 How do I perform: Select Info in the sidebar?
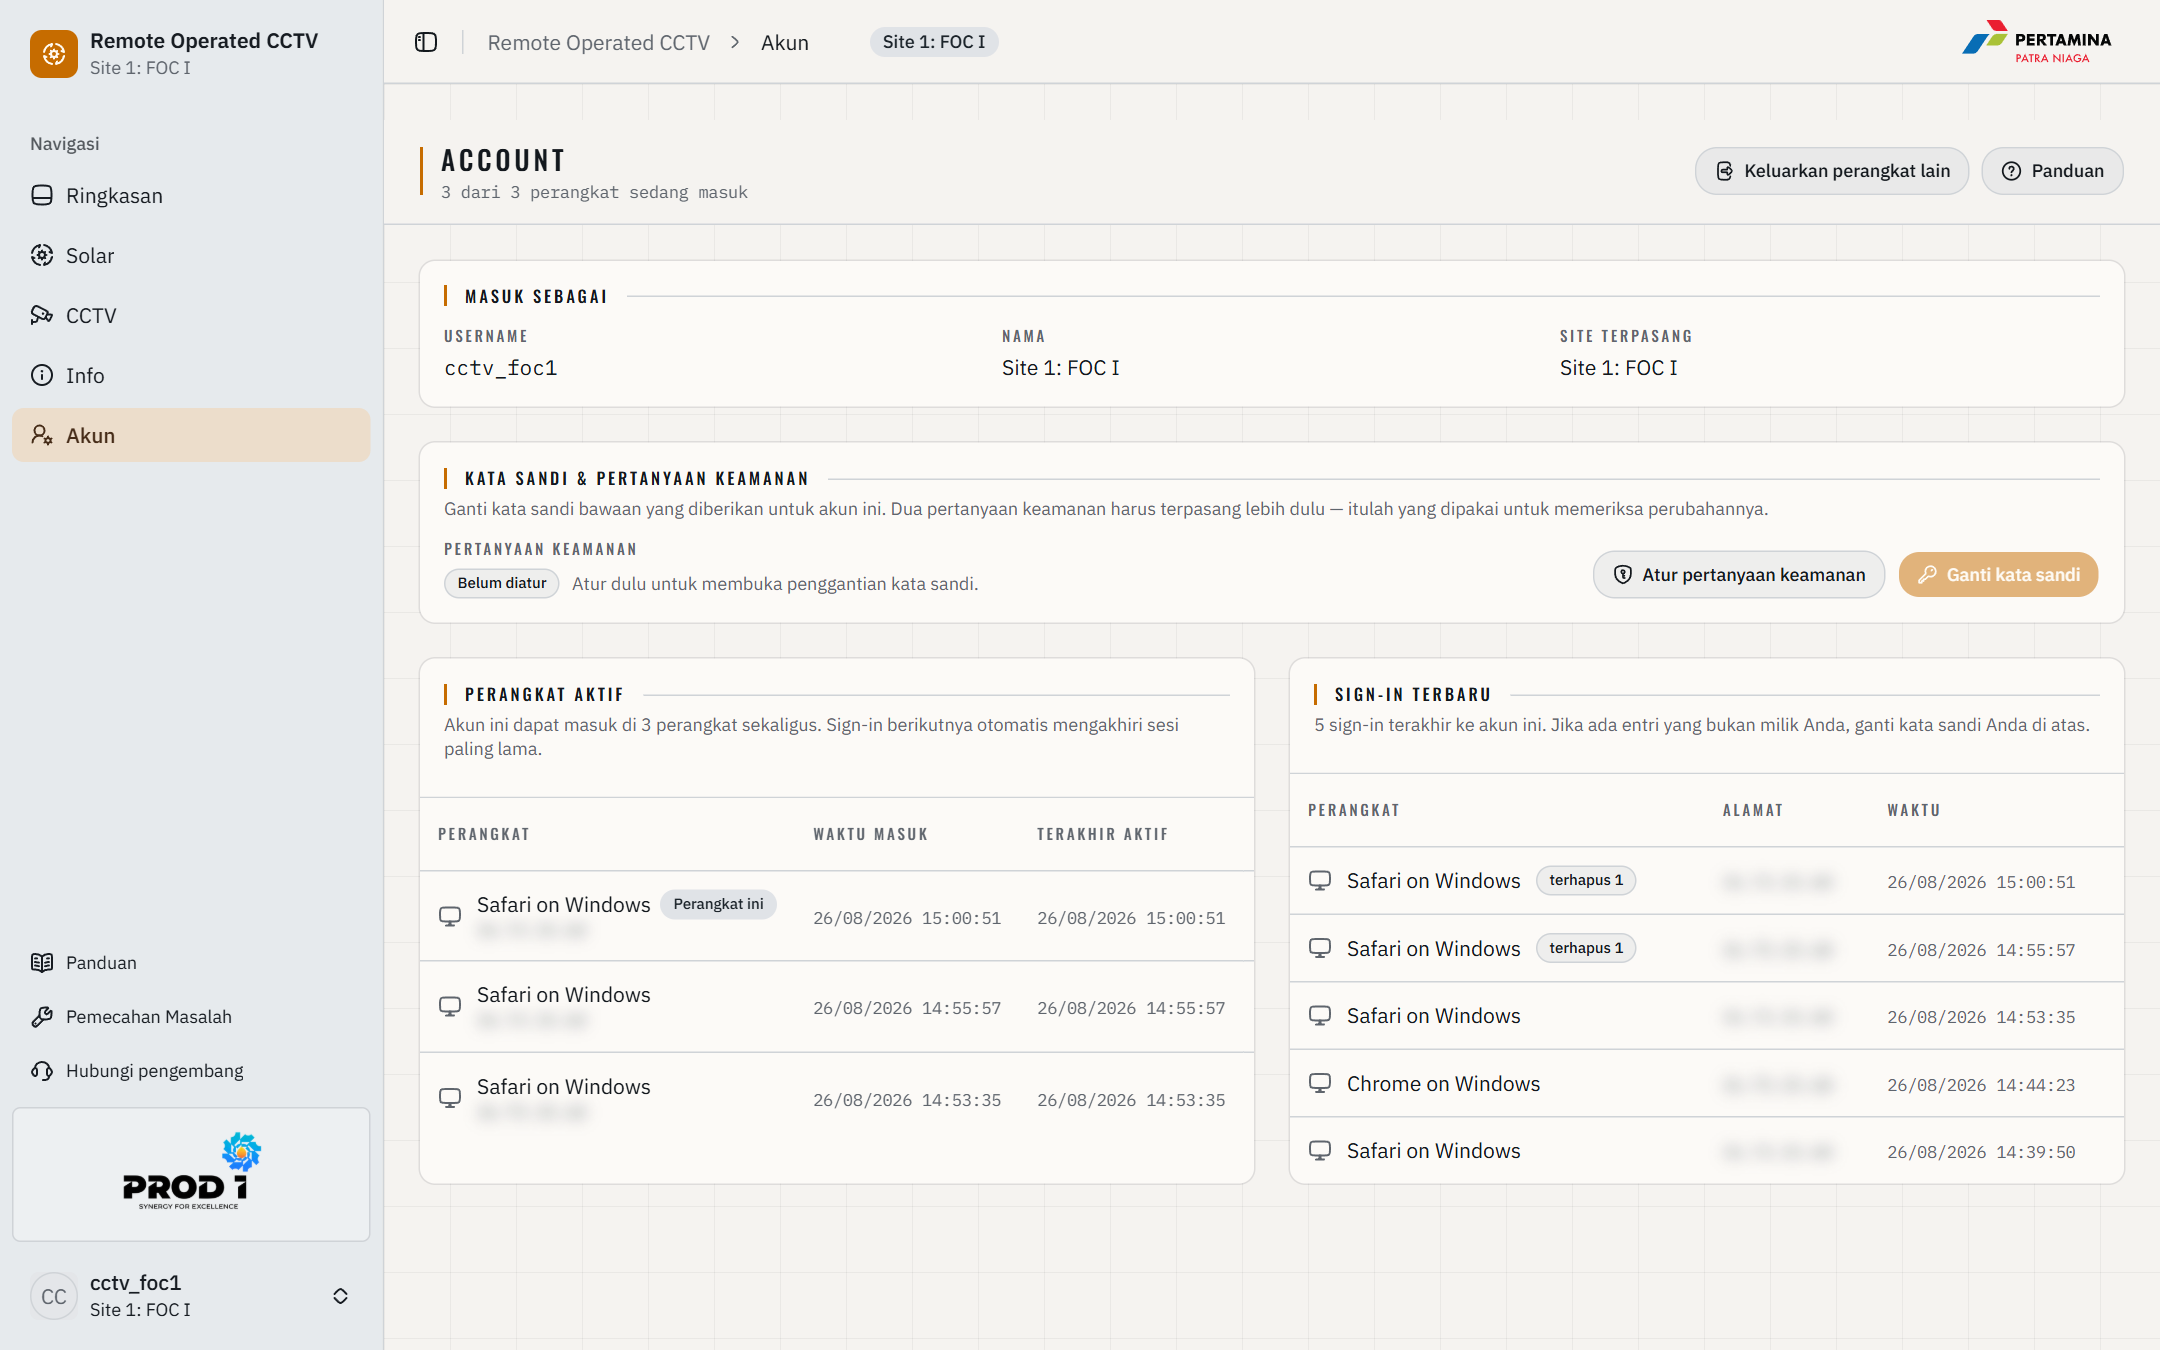click(191, 376)
